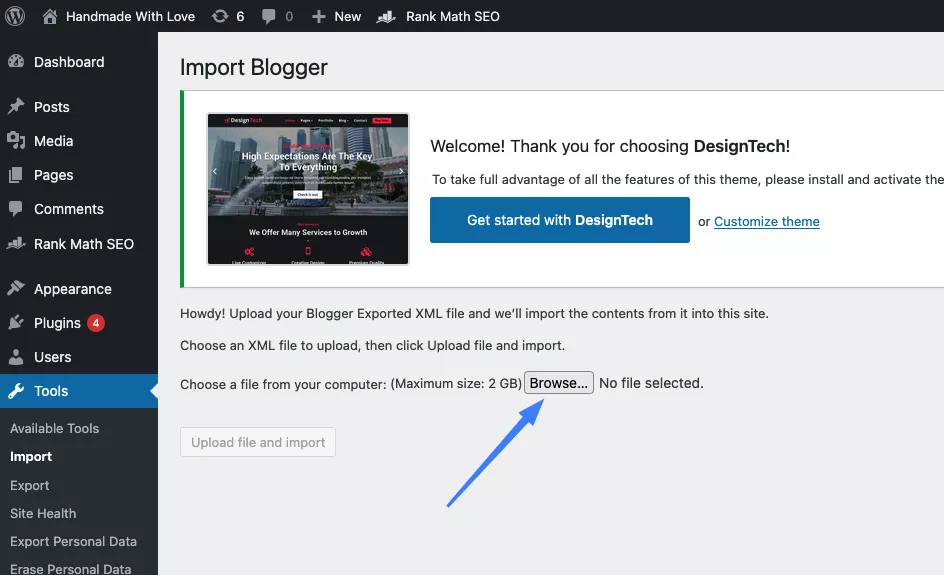
Task: Open the New content menu
Action: pyautogui.click(x=347, y=16)
